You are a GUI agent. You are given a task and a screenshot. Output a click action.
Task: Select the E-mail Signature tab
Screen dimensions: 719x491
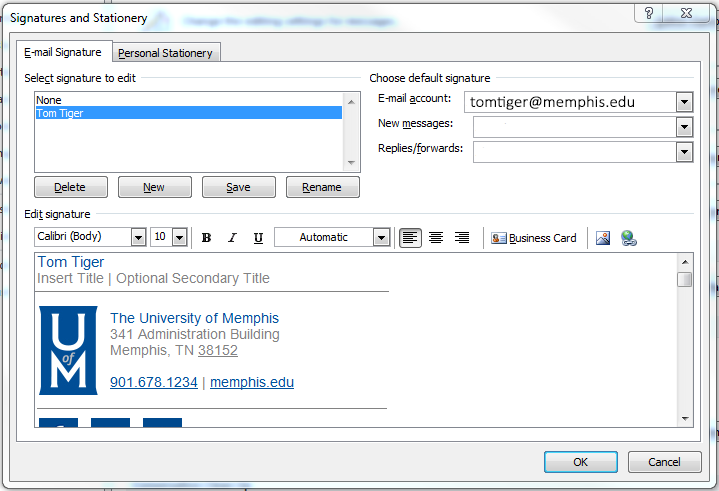pyautogui.click(x=63, y=52)
